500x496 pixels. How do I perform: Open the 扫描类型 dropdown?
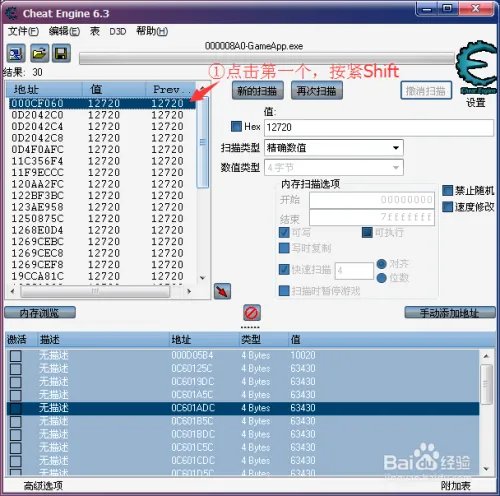tap(334, 148)
